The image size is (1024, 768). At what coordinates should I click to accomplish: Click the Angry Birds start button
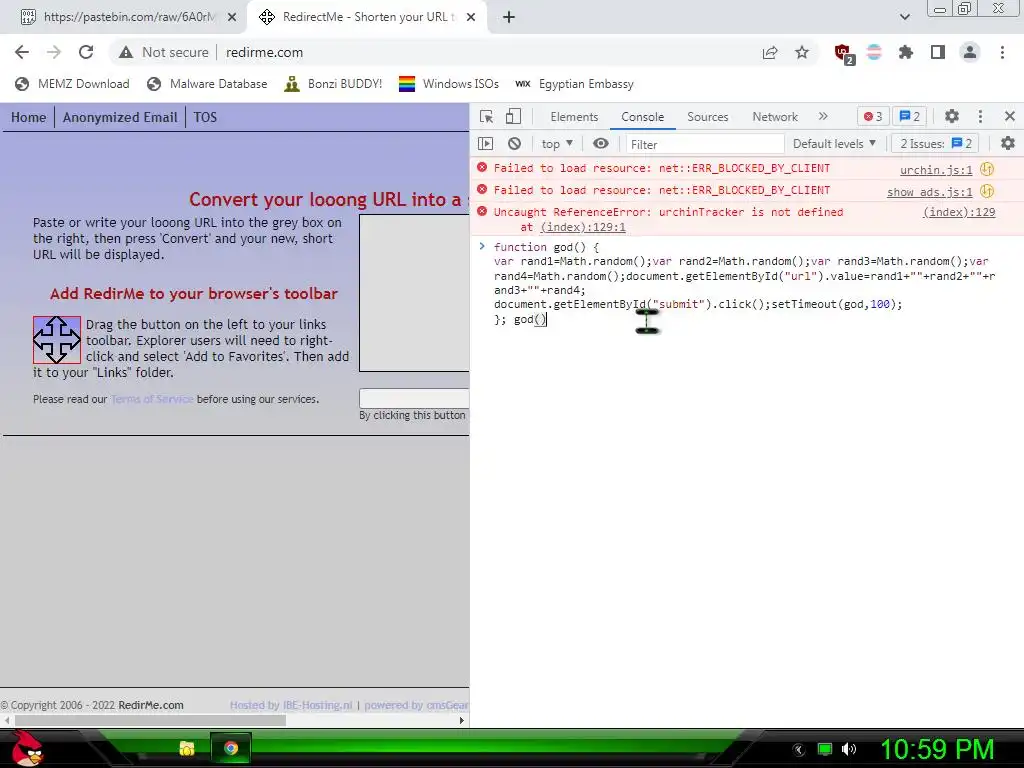click(26, 748)
